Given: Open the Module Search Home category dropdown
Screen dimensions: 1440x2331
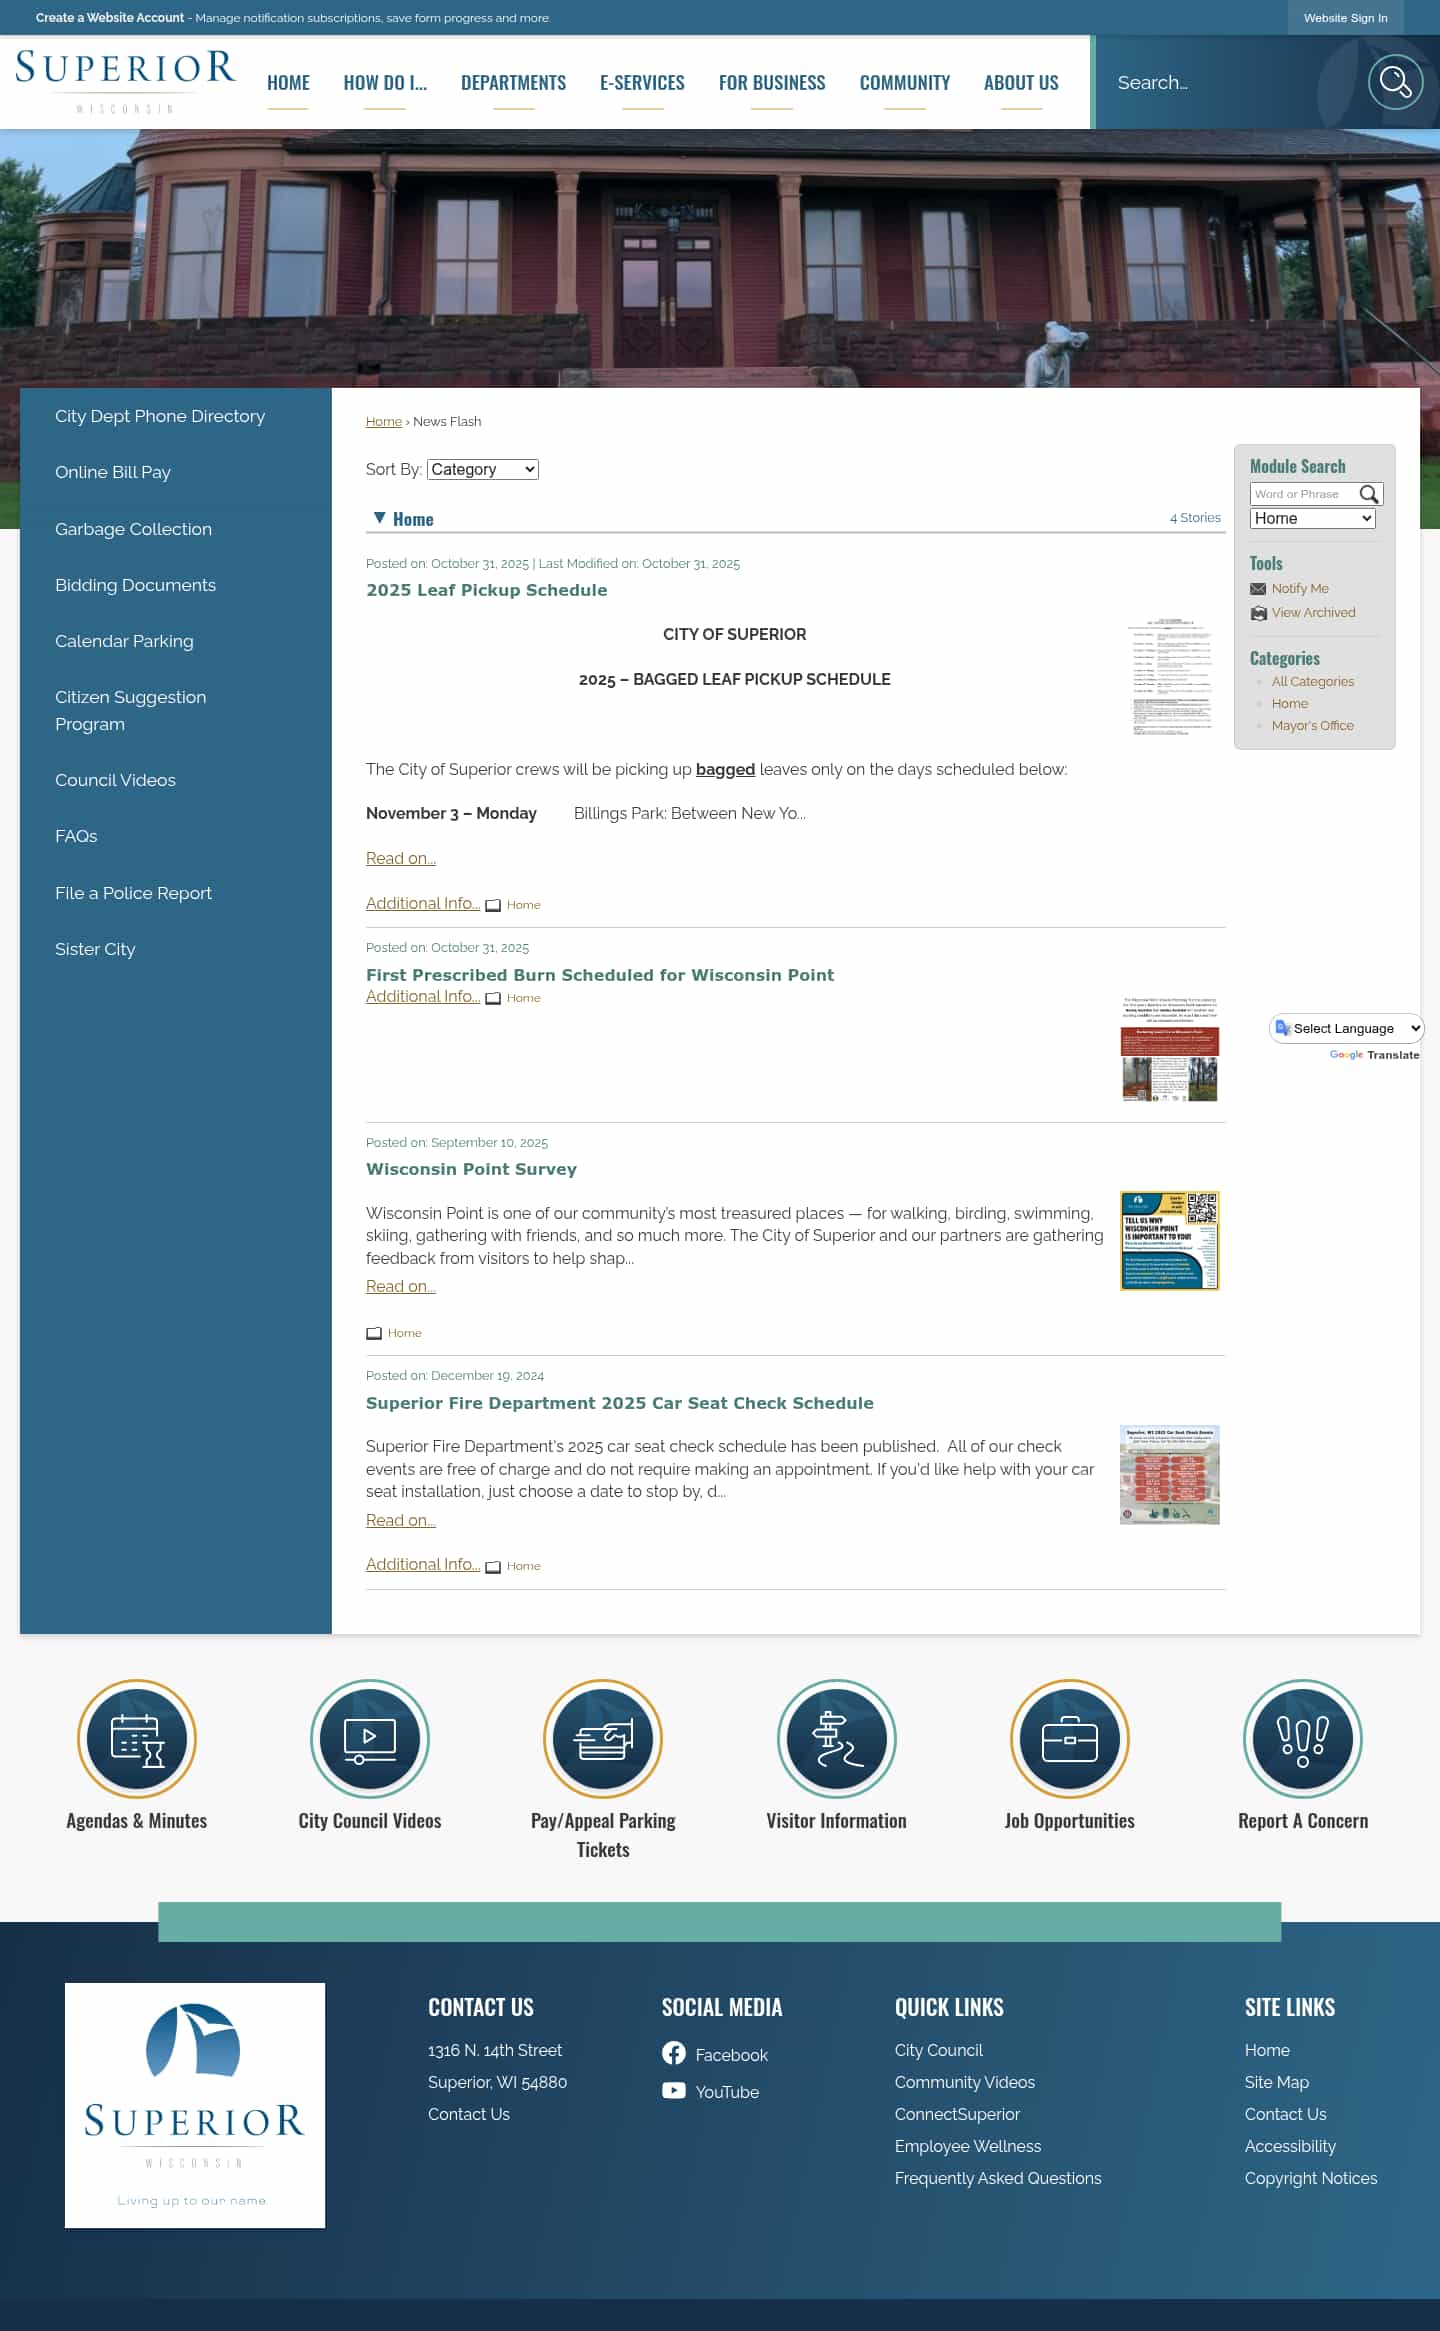Looking at the screenshot, I should tap(1313, 518).
